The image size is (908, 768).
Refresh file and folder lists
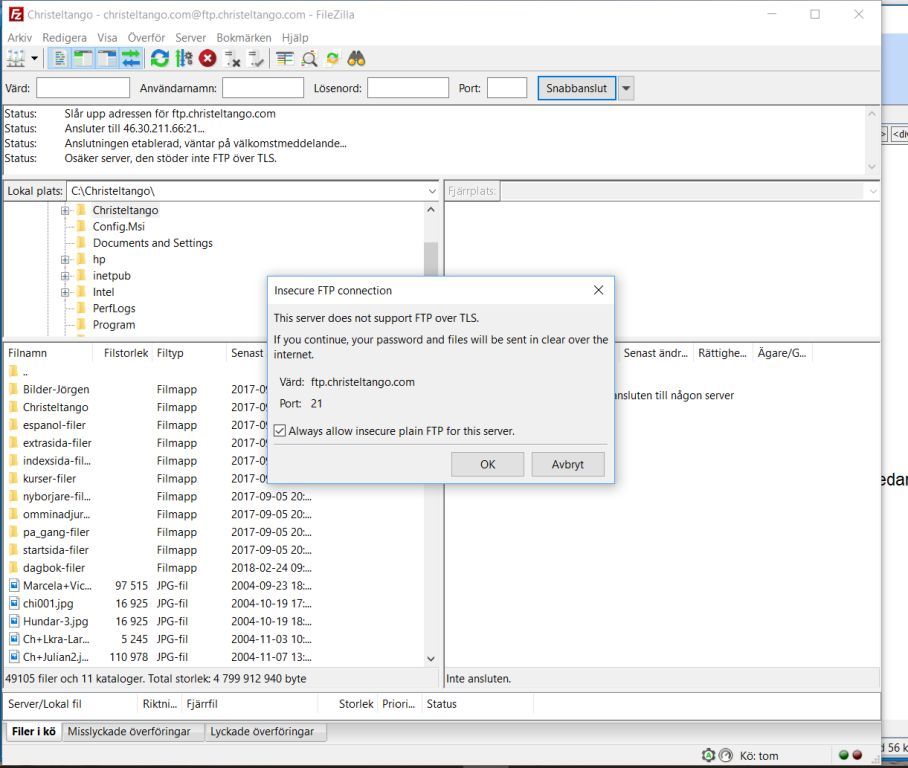160,58
